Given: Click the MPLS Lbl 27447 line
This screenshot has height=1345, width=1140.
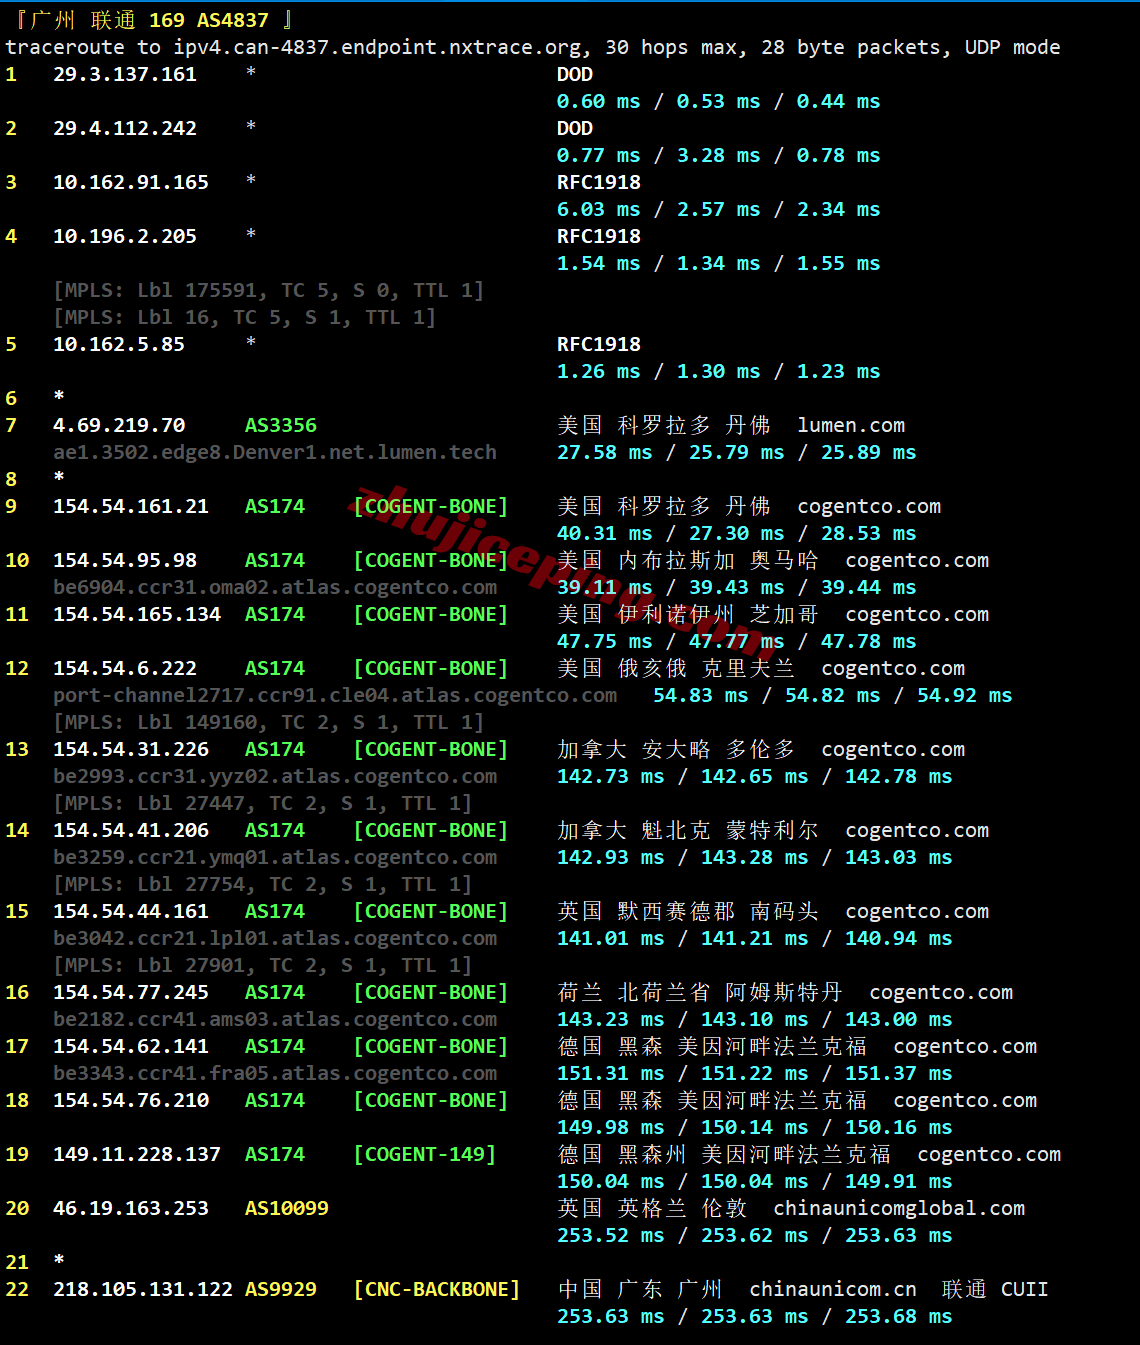Looking at the screenshot, I should click(263, 803).
